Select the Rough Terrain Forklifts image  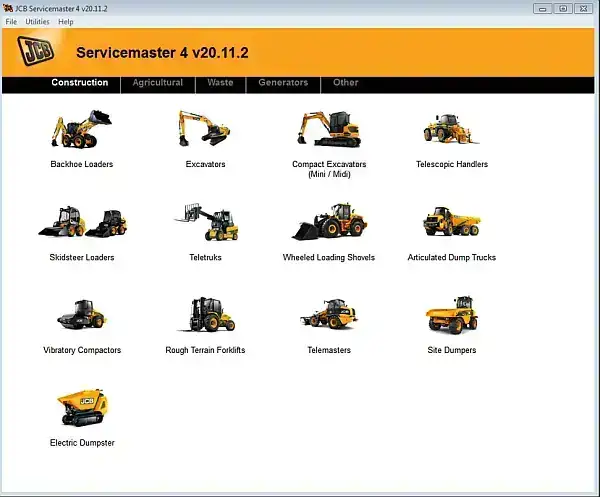[207, 314]
